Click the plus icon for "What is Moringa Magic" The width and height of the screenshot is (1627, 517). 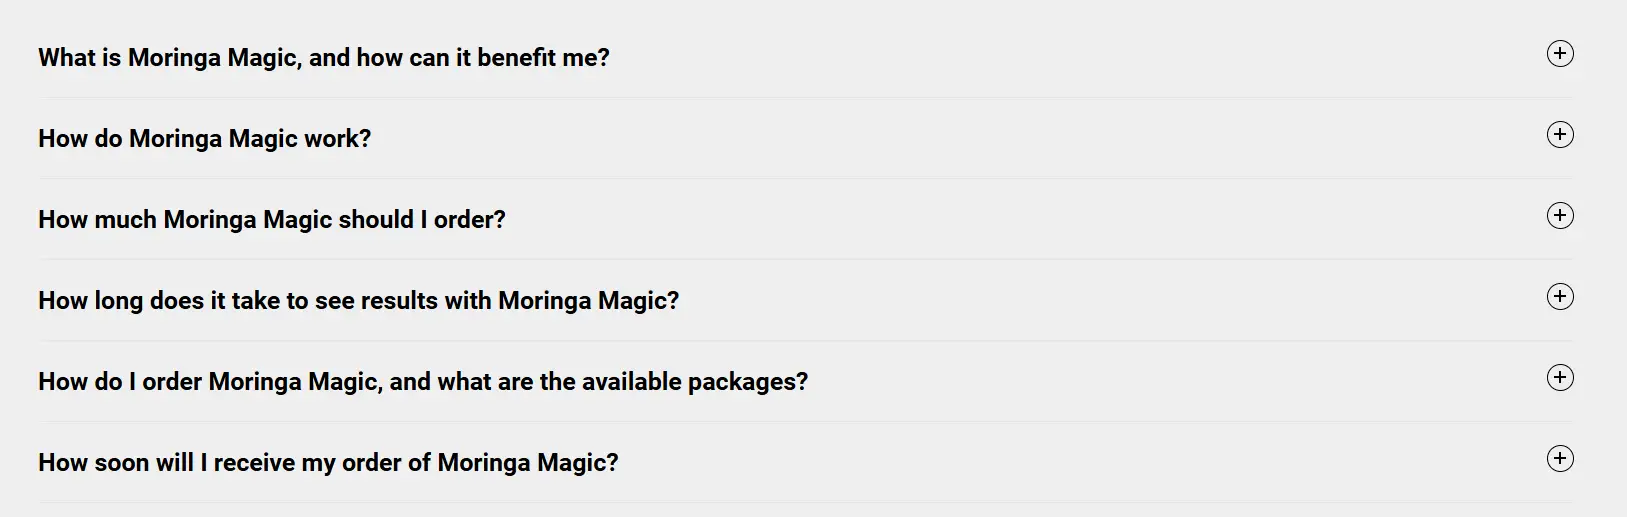coord(1560,54)
